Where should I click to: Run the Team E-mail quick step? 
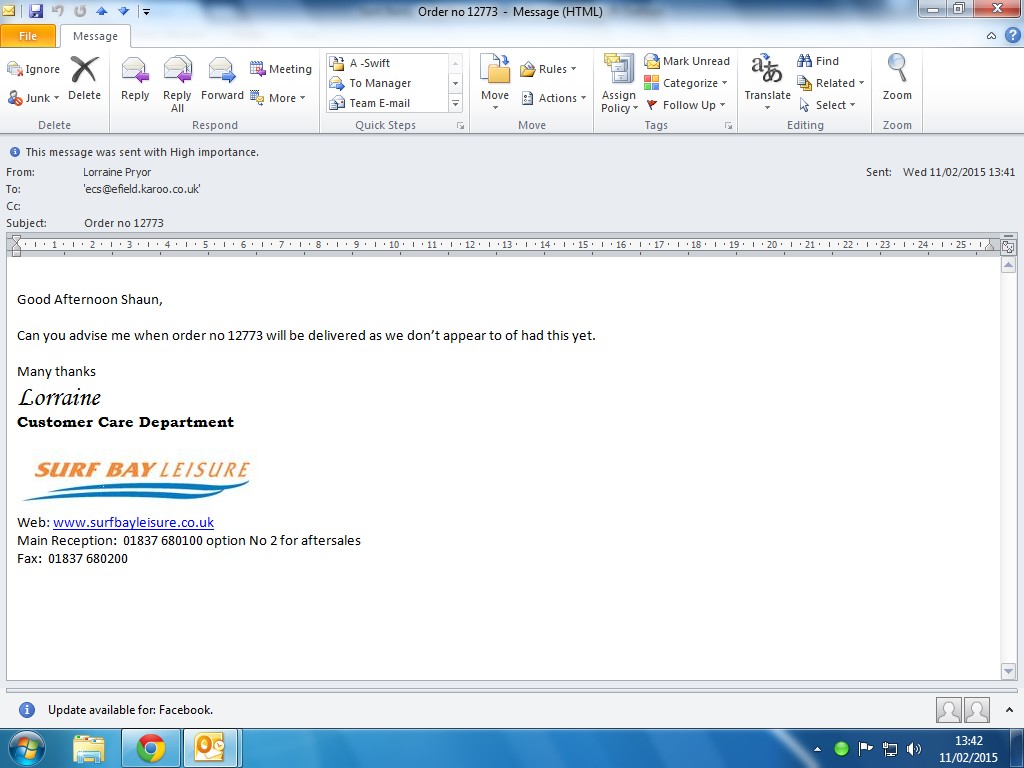point(387,103)
